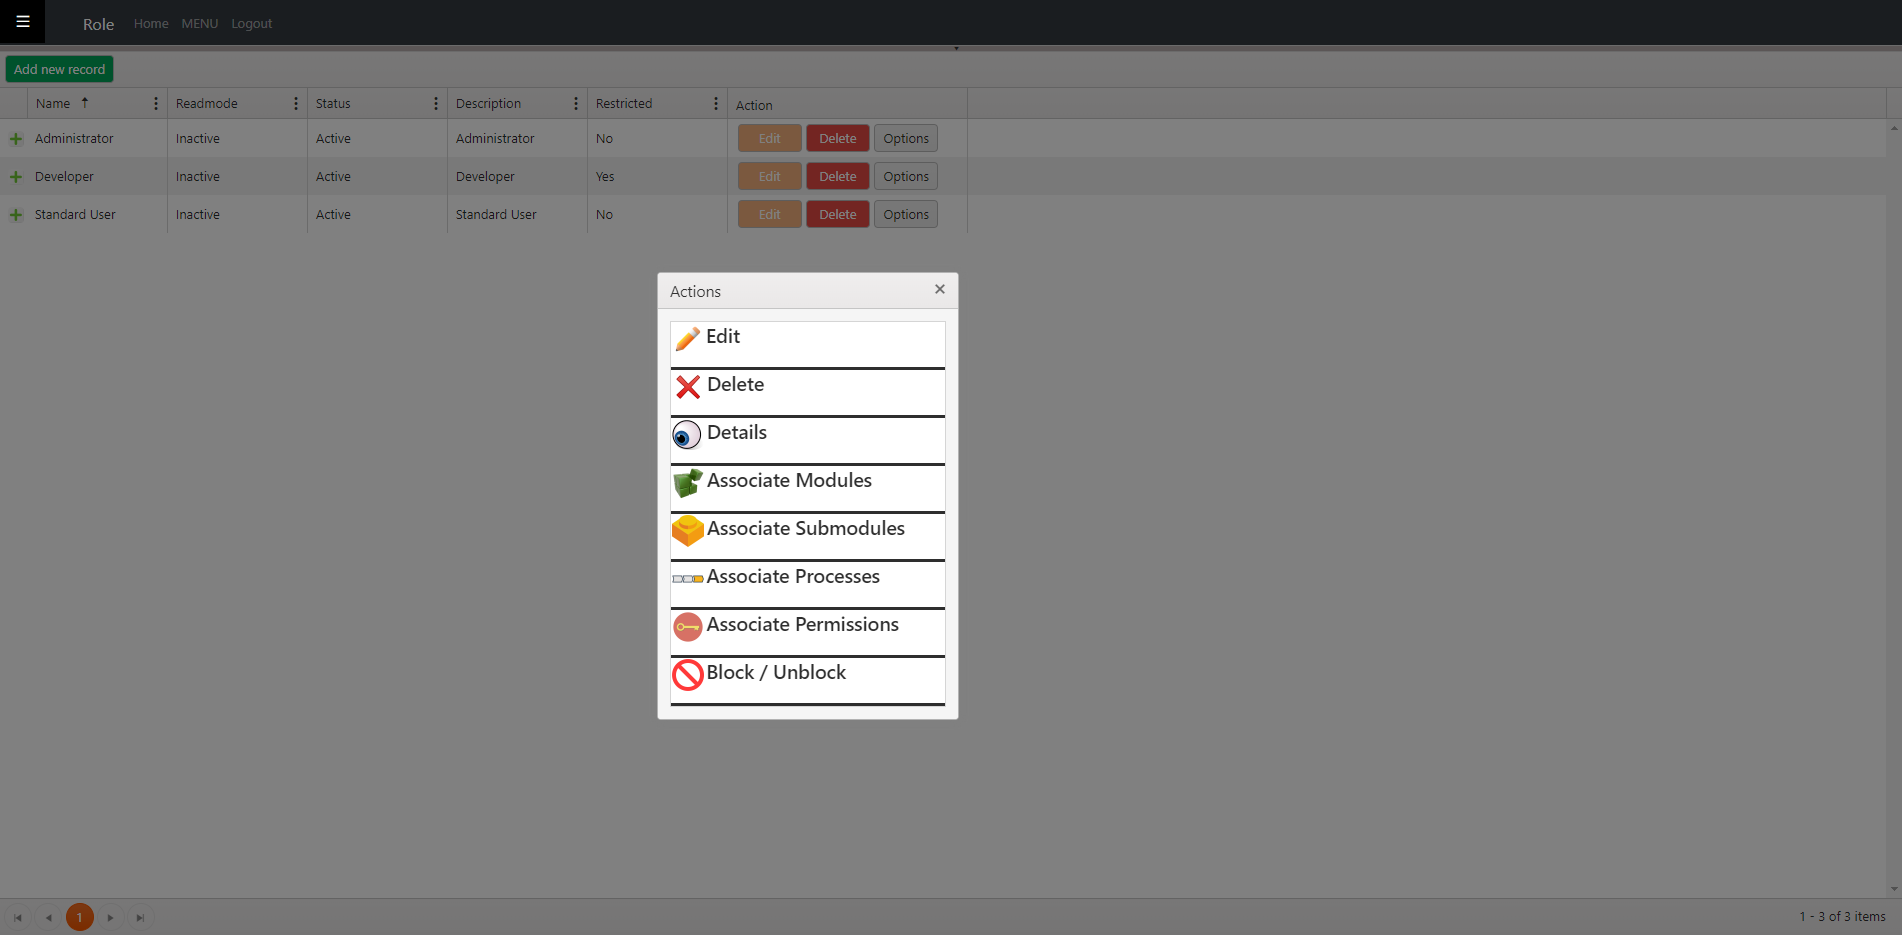Click the Readmode column header
The width and height of the screenshot is (1902, 935).
(x=207, y=104)
